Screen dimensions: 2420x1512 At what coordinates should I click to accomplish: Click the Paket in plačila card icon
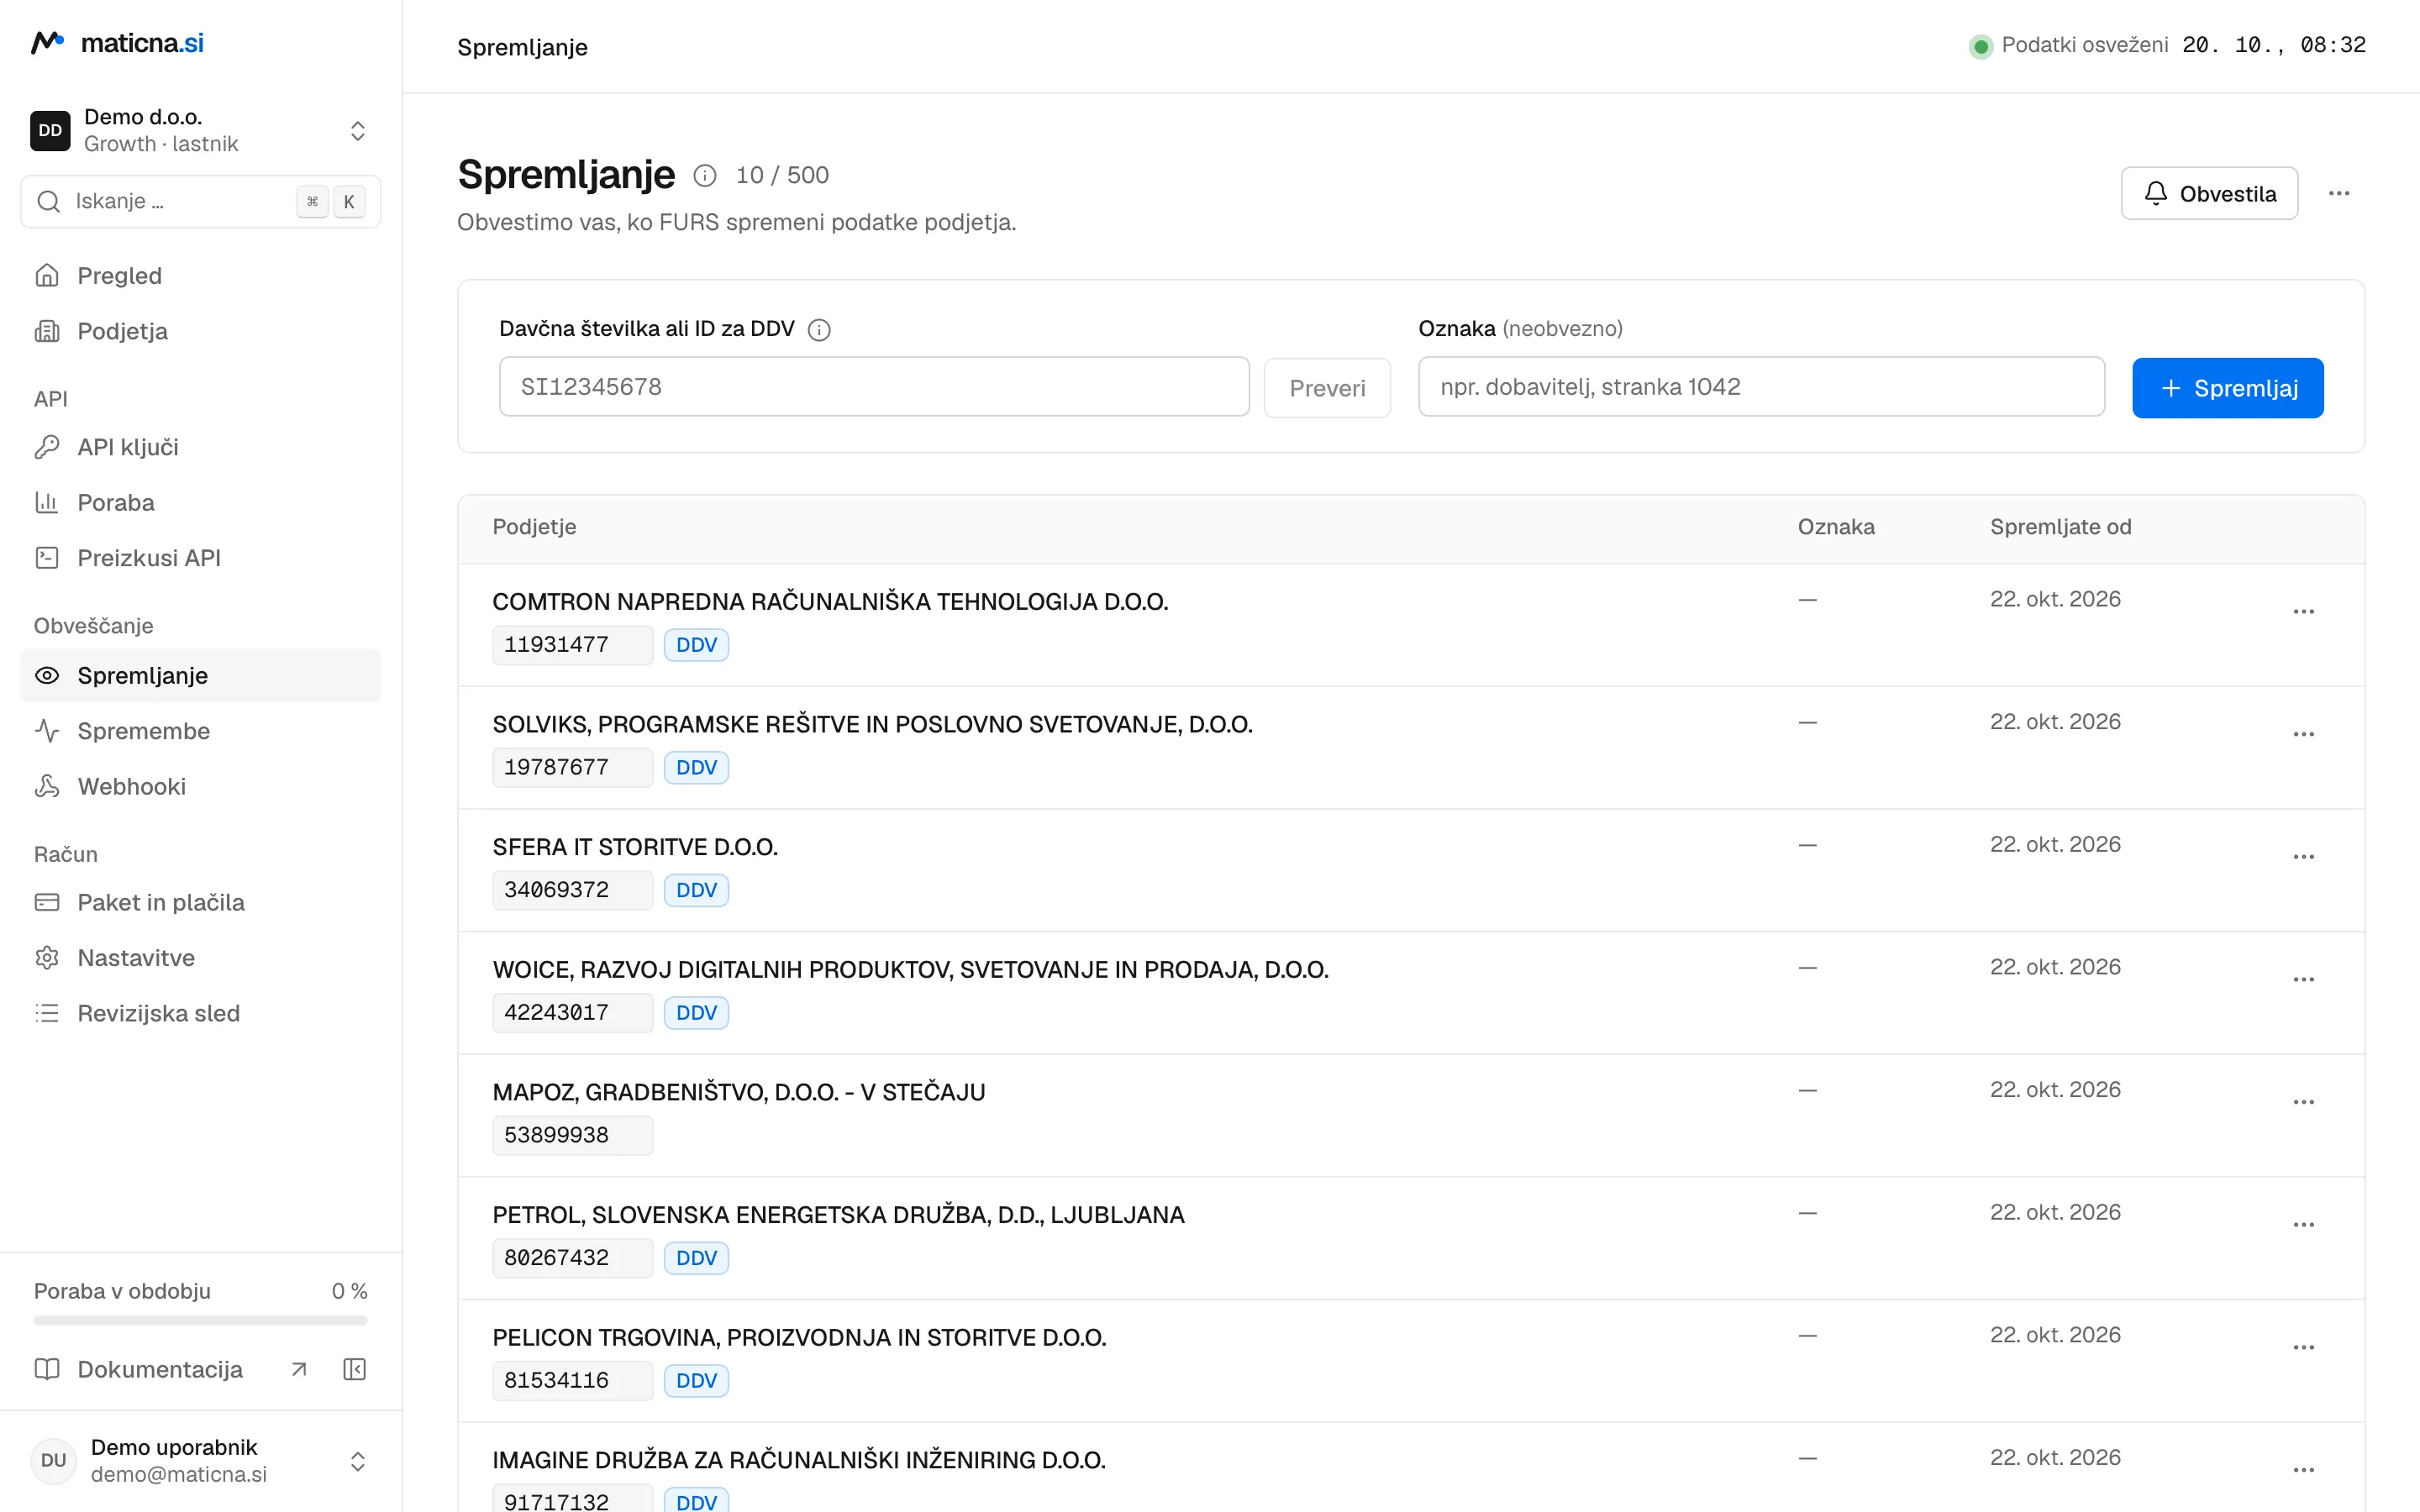point(47,902)
